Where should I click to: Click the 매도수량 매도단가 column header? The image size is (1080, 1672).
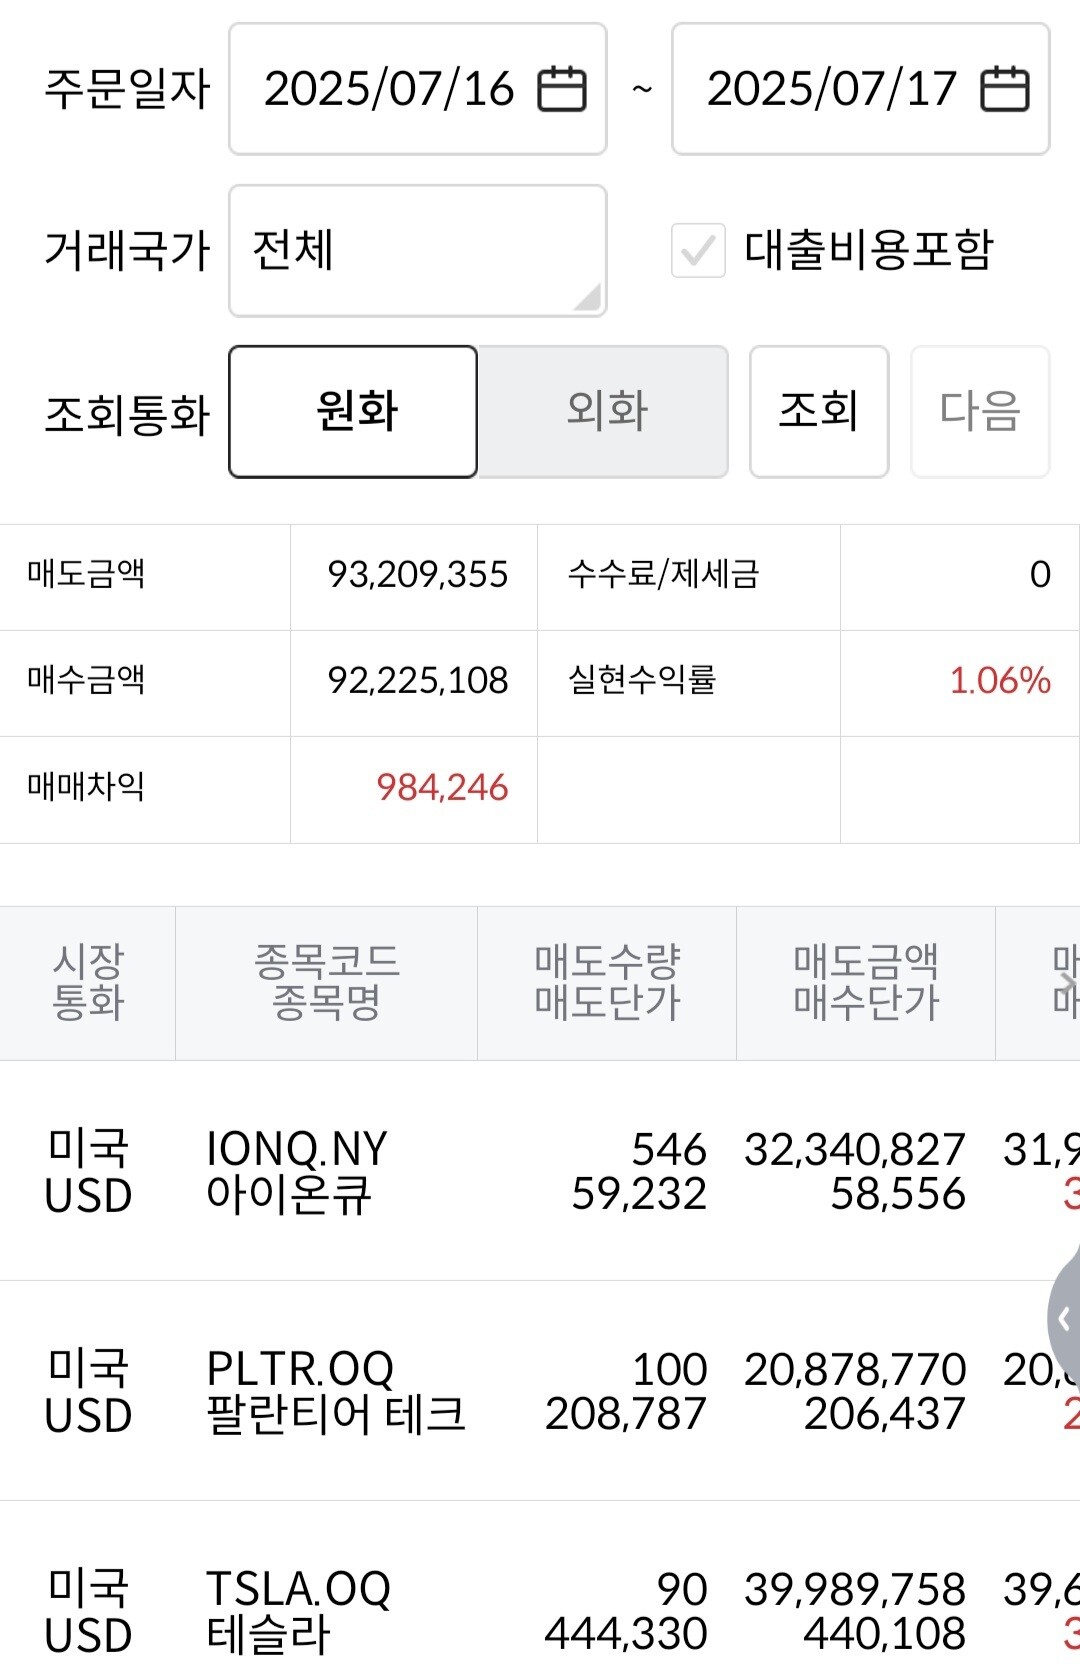coord(607,983)
